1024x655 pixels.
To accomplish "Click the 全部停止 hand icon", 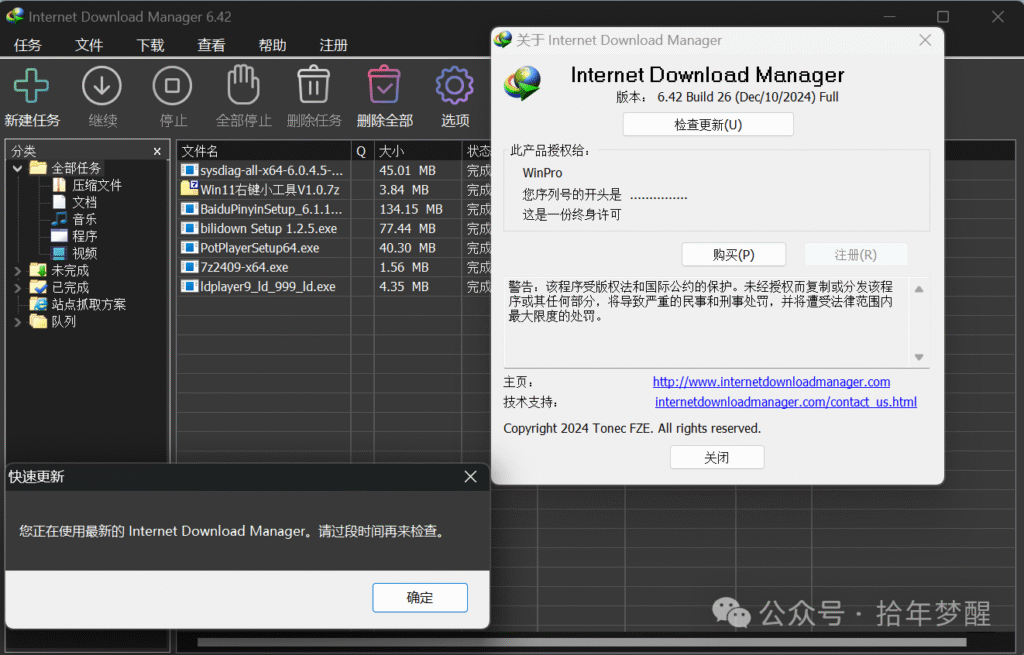I will point(243,85).
